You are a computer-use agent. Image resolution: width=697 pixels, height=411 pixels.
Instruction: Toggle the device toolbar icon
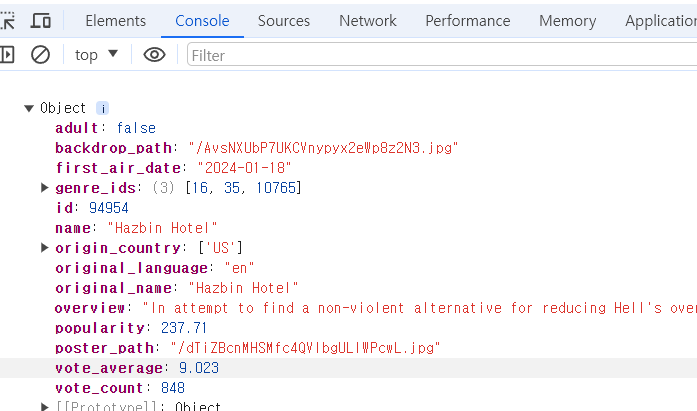pyautogui.click(x=40, y=20)
